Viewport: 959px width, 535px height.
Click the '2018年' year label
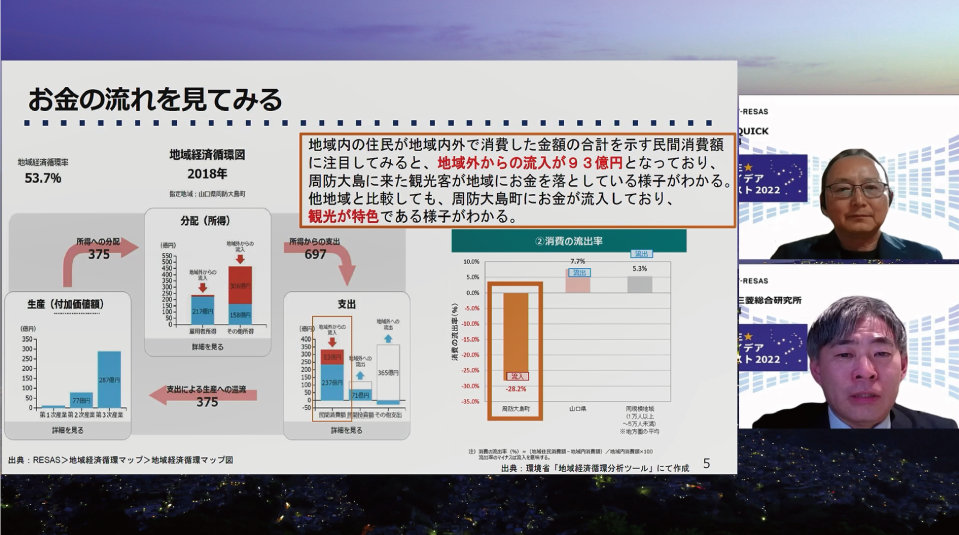pyautogui.click(x=207, y=174)
